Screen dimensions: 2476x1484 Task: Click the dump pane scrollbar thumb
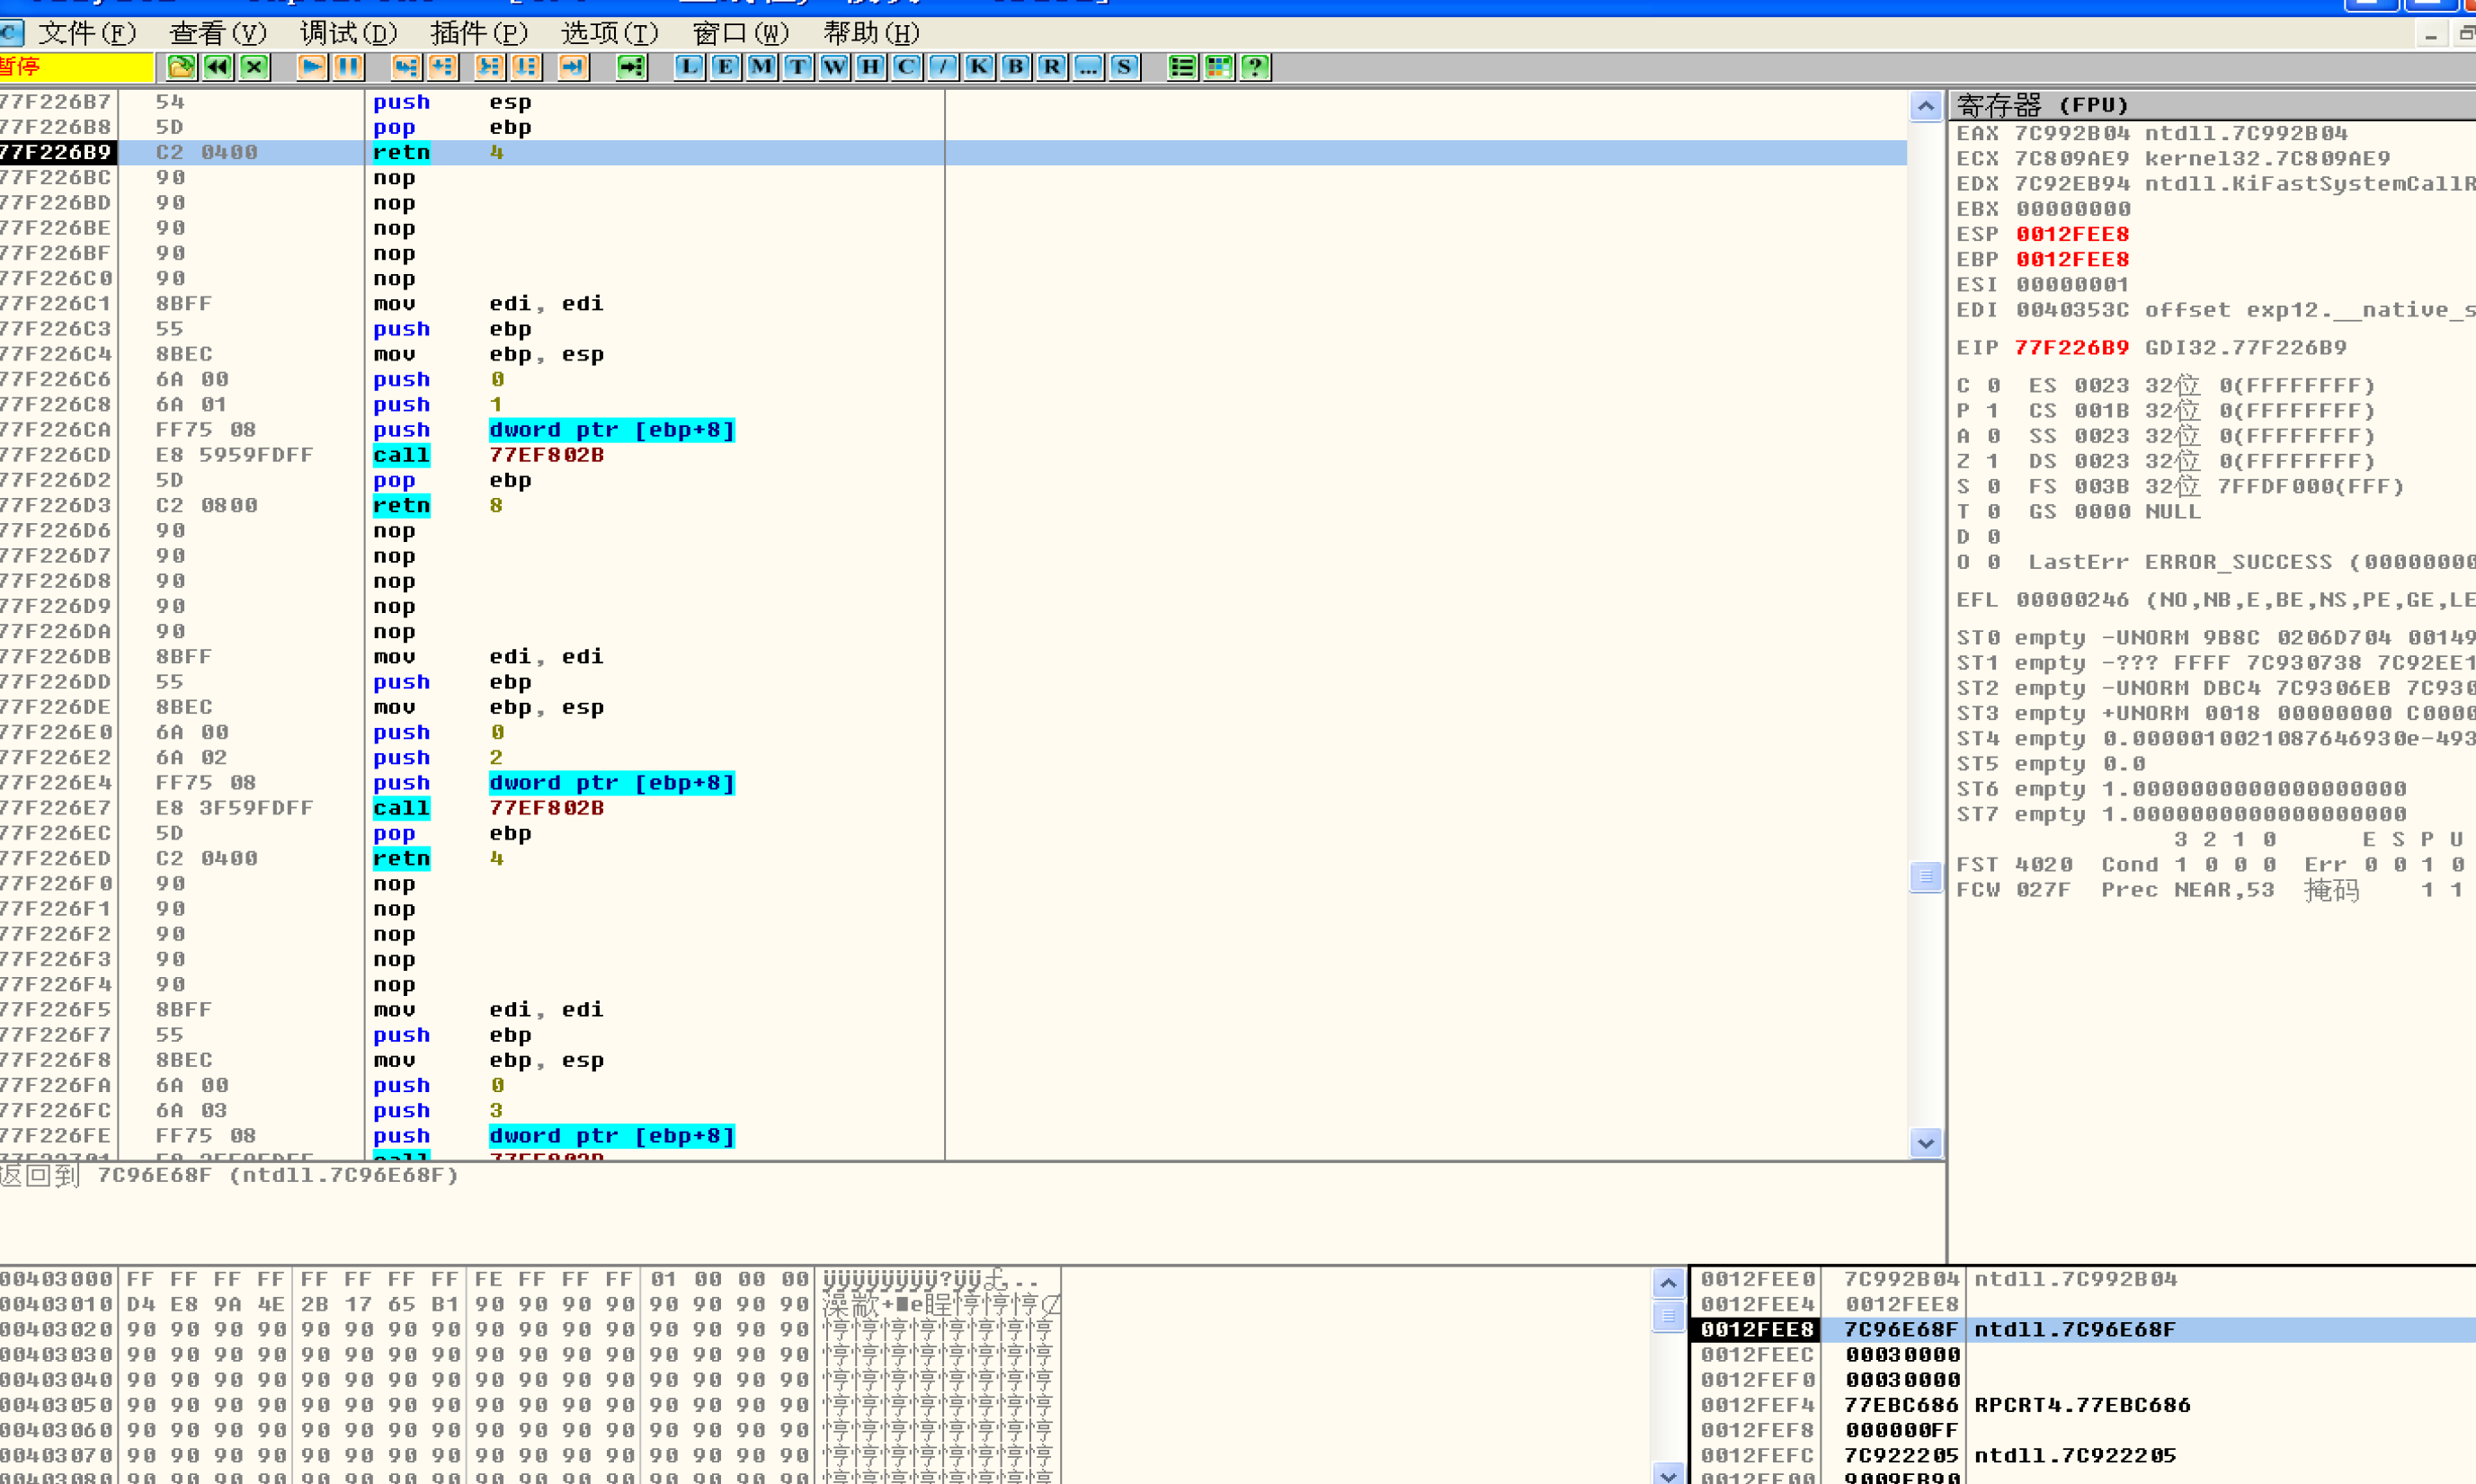1669,1316
